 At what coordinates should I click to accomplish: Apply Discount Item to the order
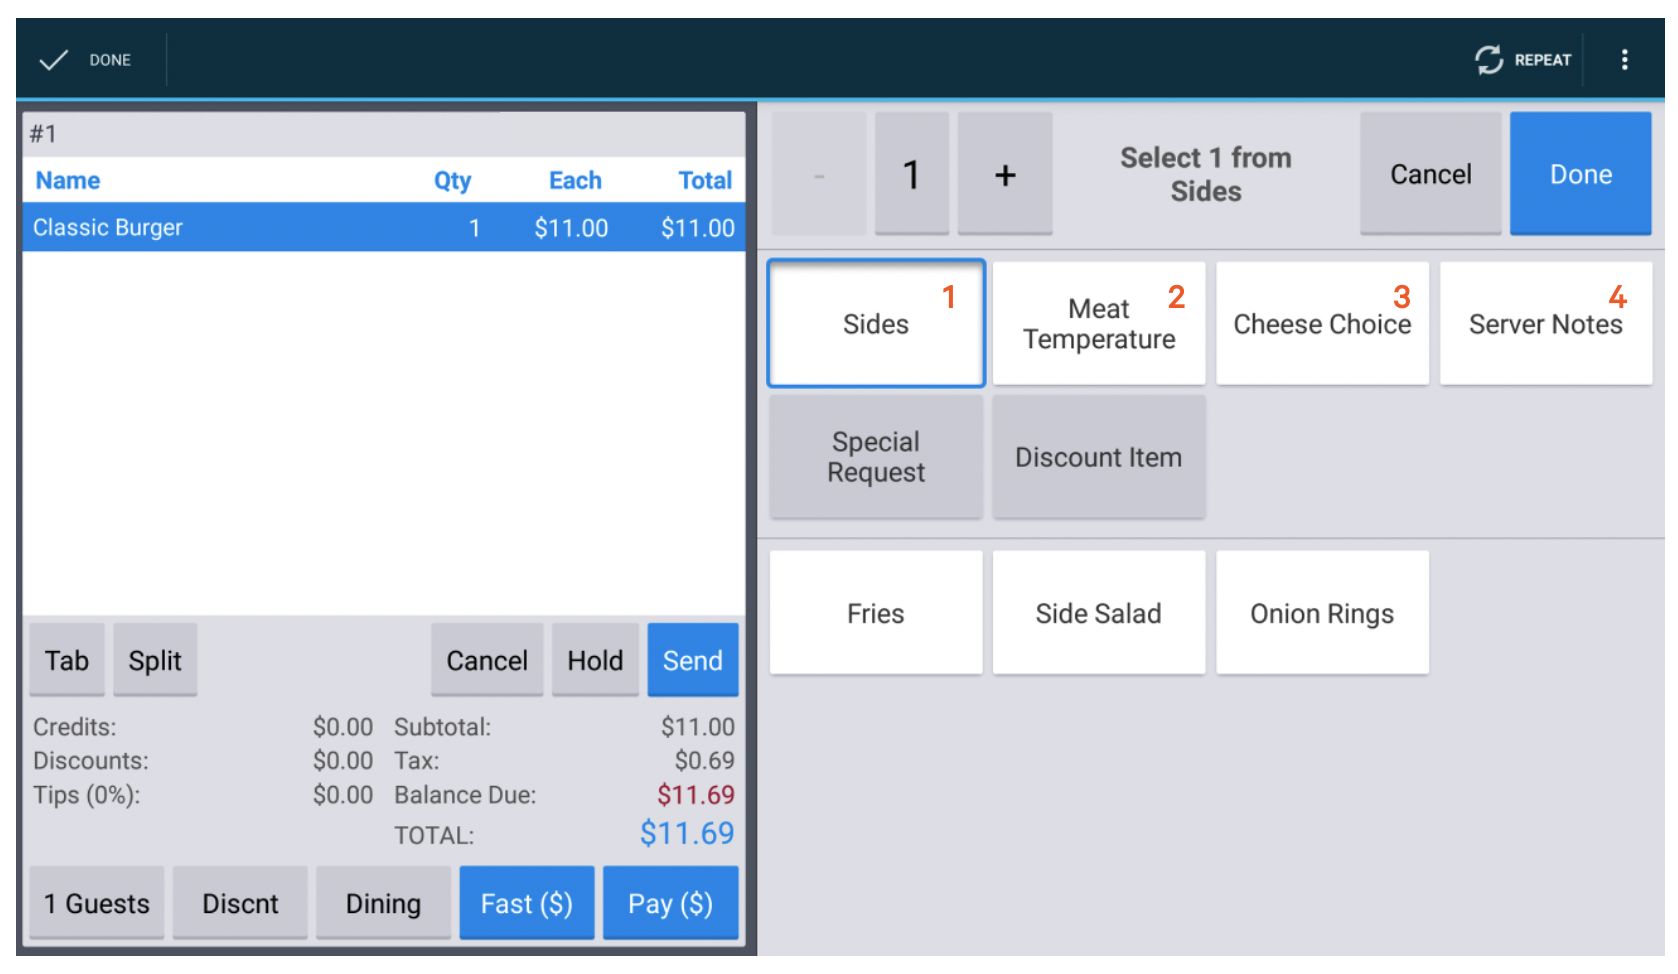(x=1098, y=456)
